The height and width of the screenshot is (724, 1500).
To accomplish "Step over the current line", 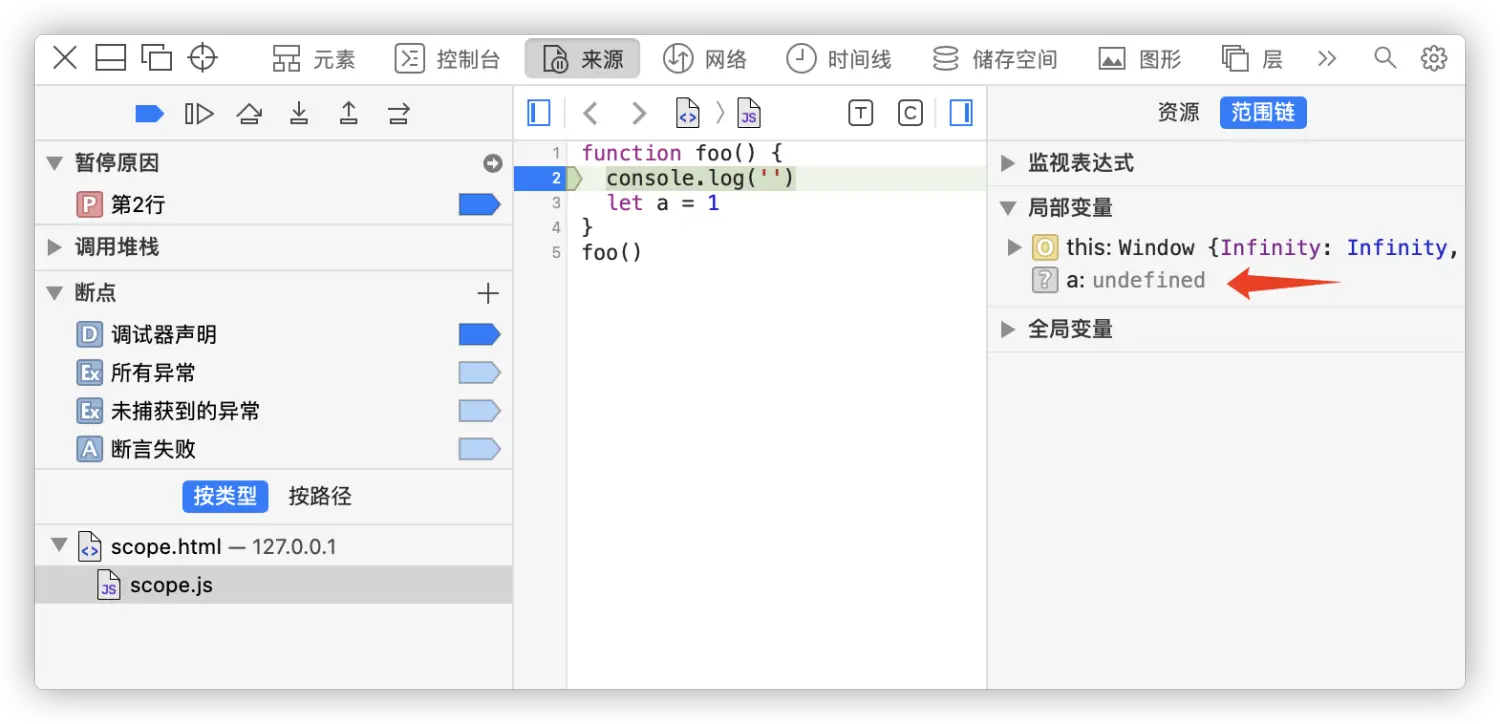I will pyautogui.click(x=249, y=114).
